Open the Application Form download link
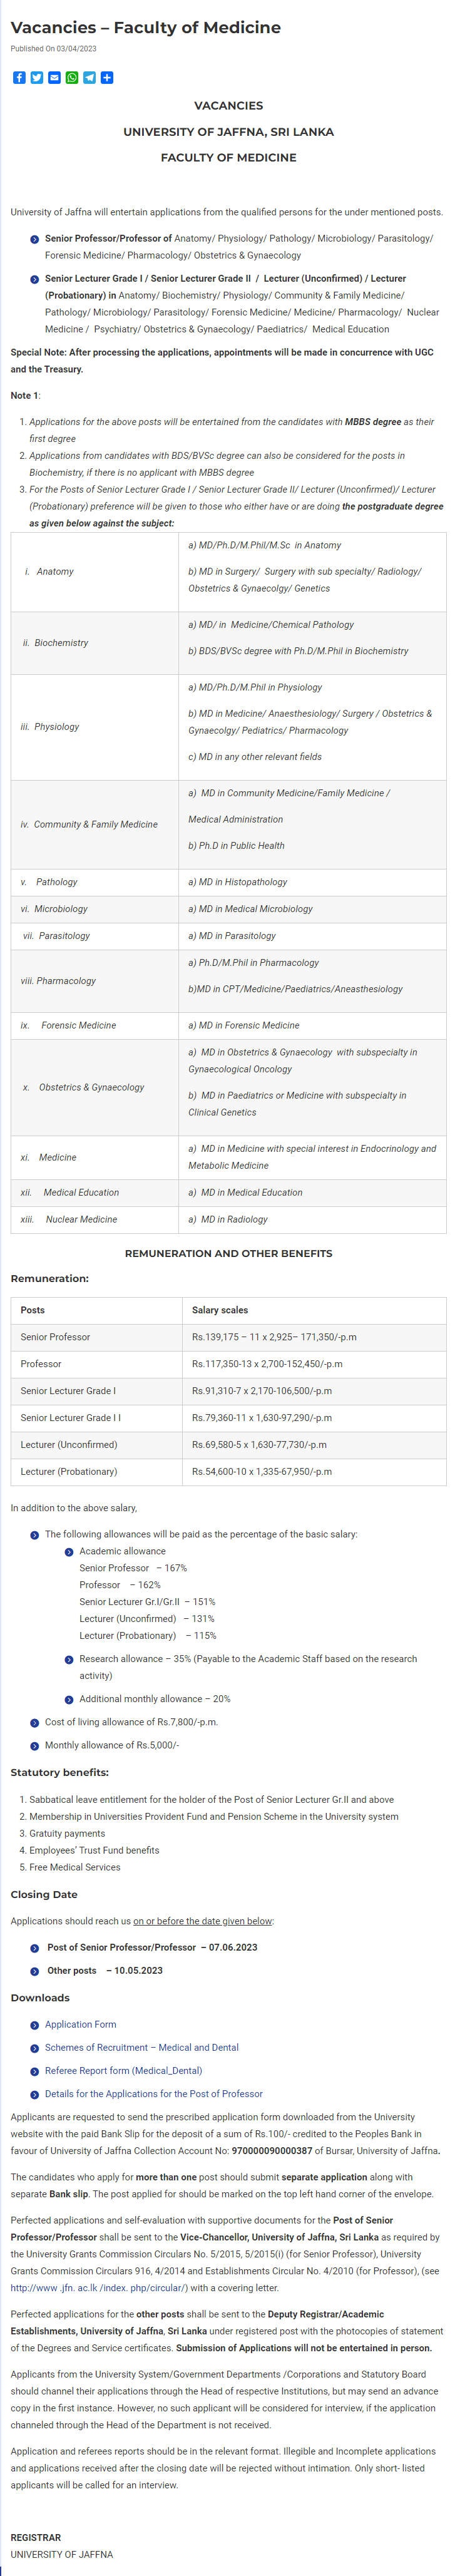 pos(80,2024)
